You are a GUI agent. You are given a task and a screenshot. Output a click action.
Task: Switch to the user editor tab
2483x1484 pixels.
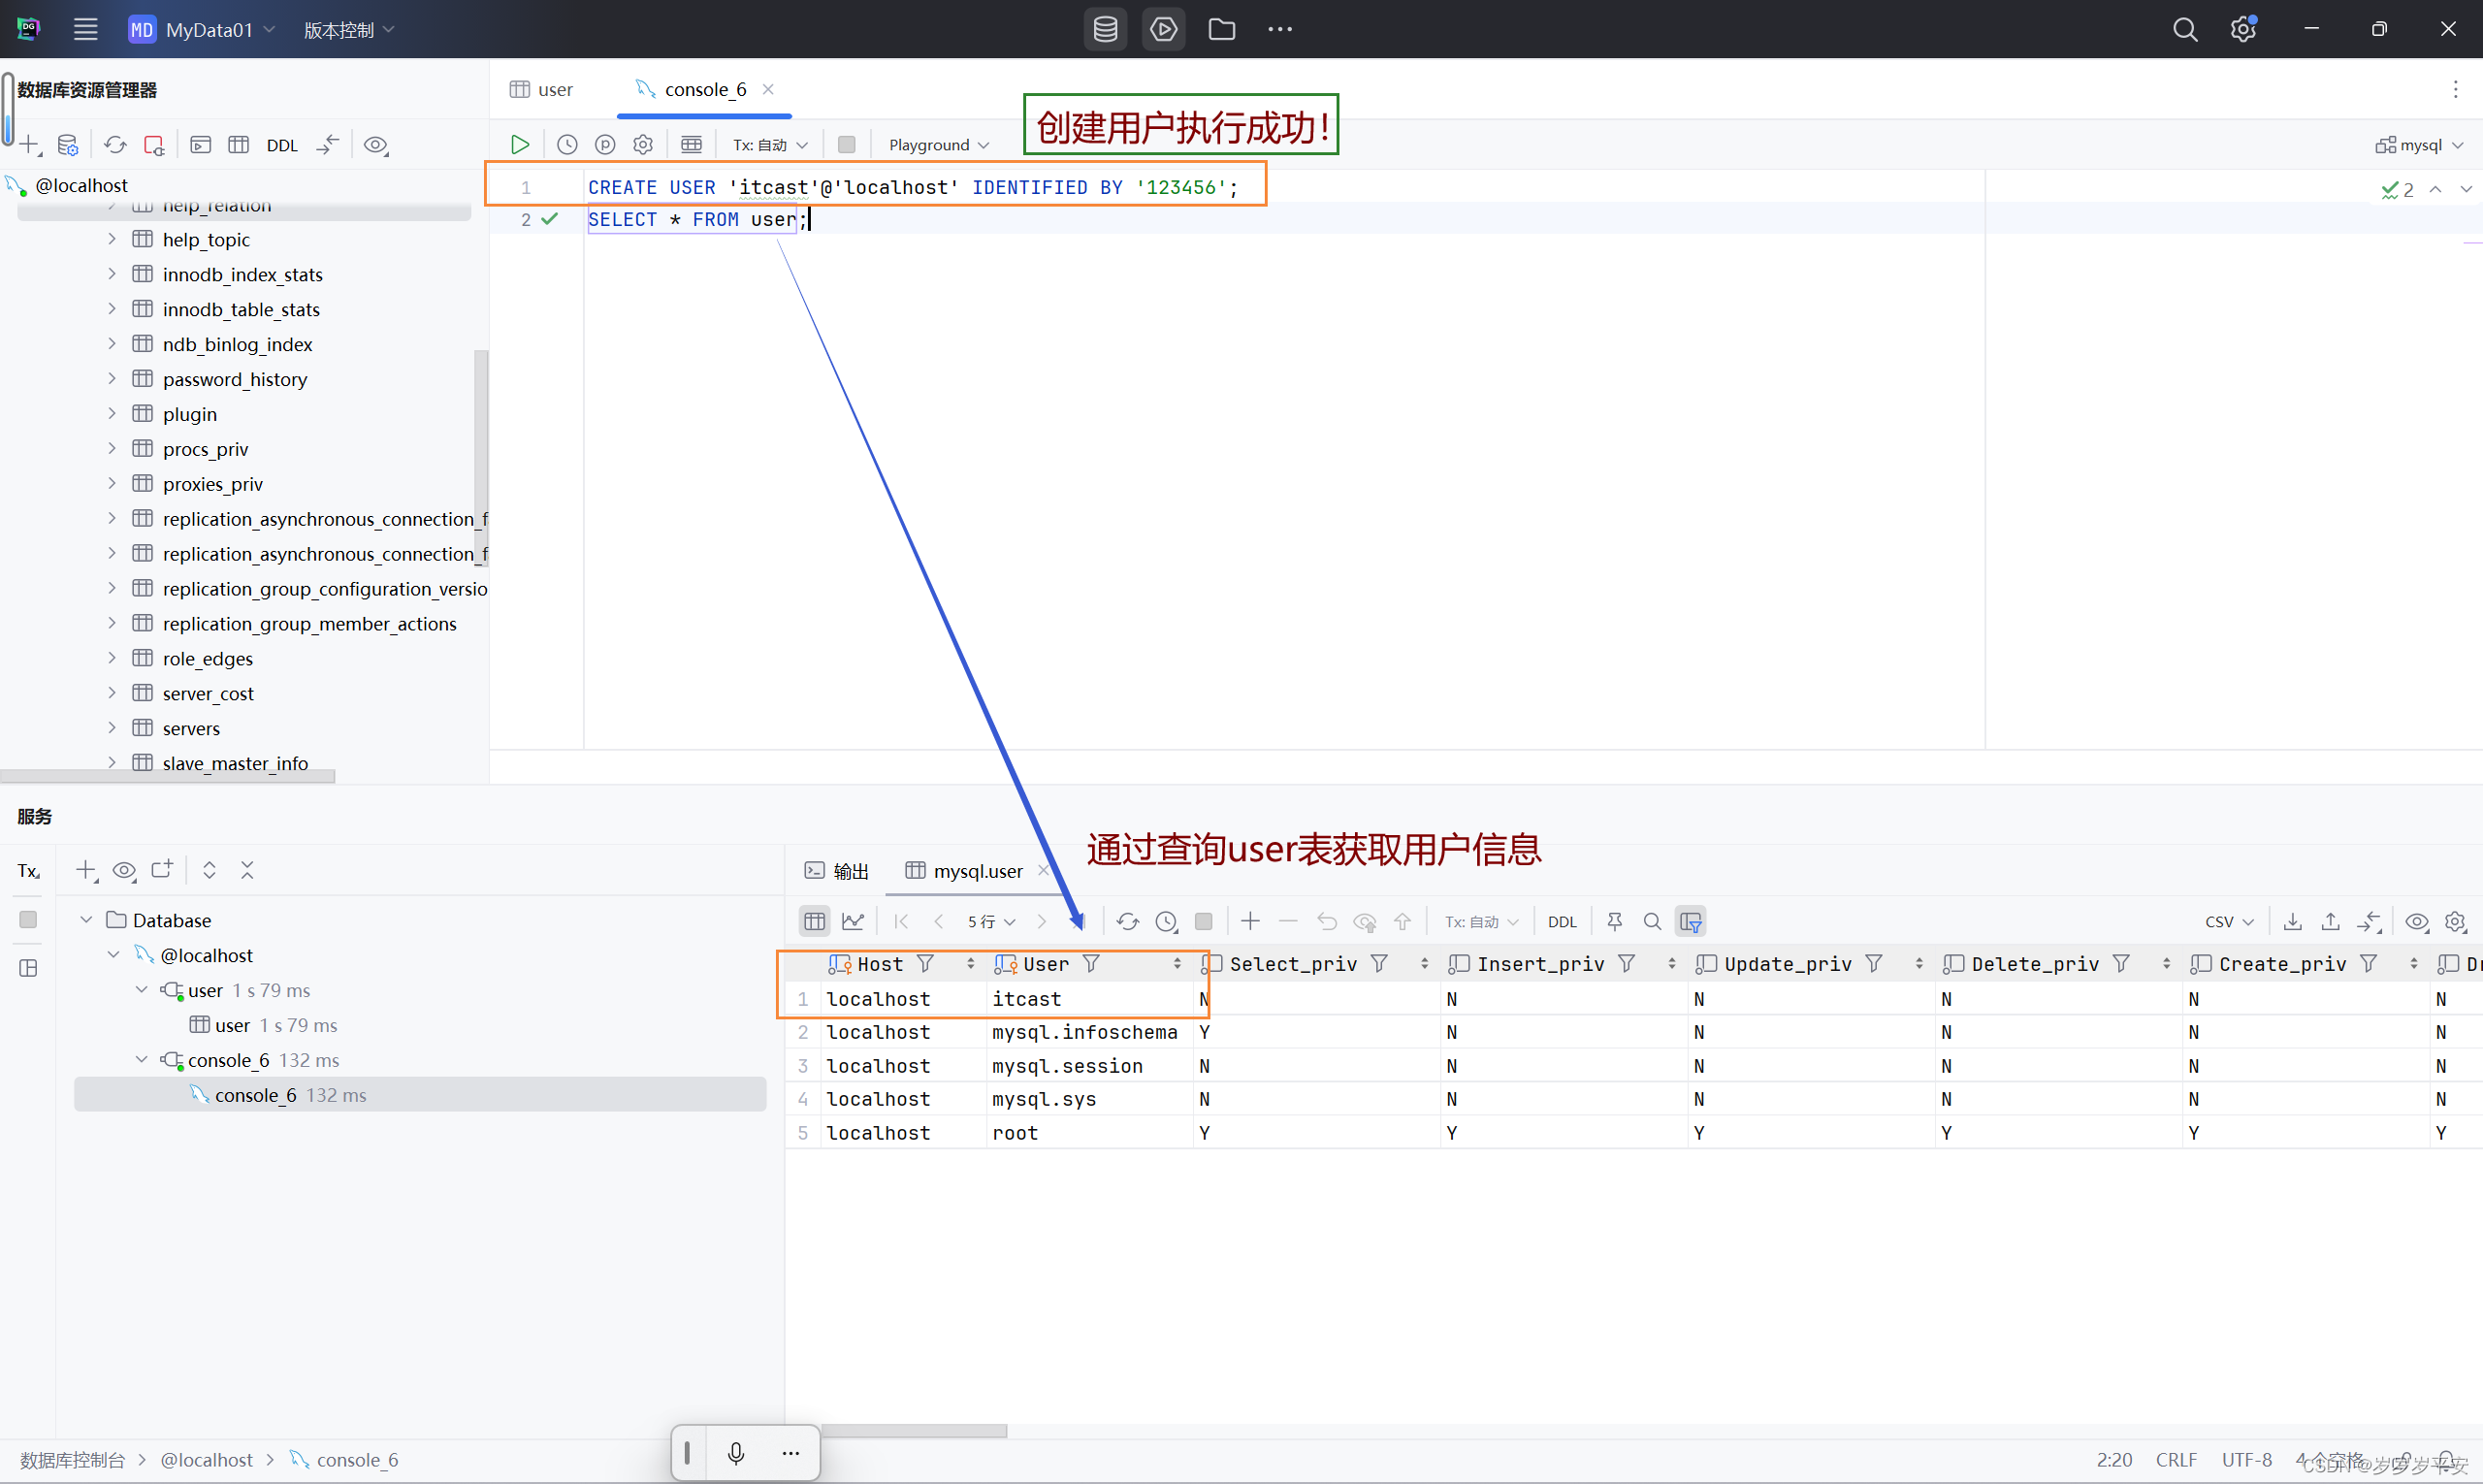click(x=541, y=89)
